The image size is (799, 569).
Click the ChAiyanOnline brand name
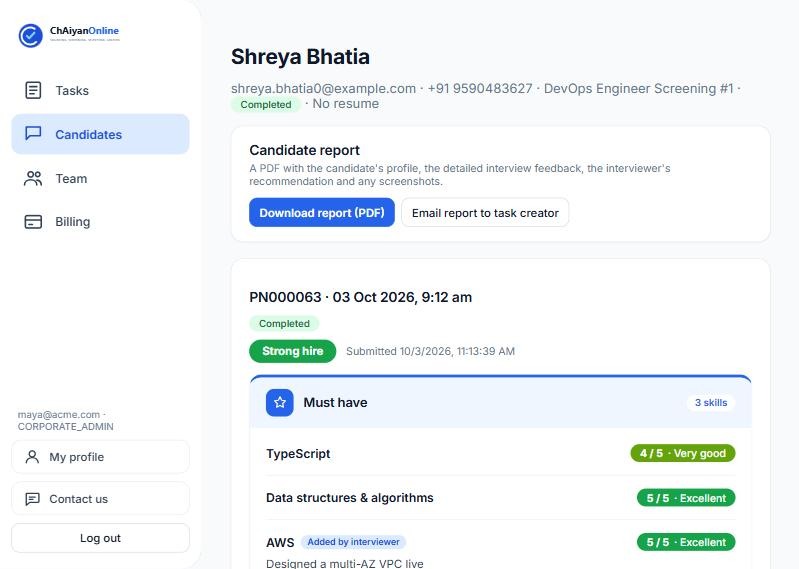tap(84, 31)
